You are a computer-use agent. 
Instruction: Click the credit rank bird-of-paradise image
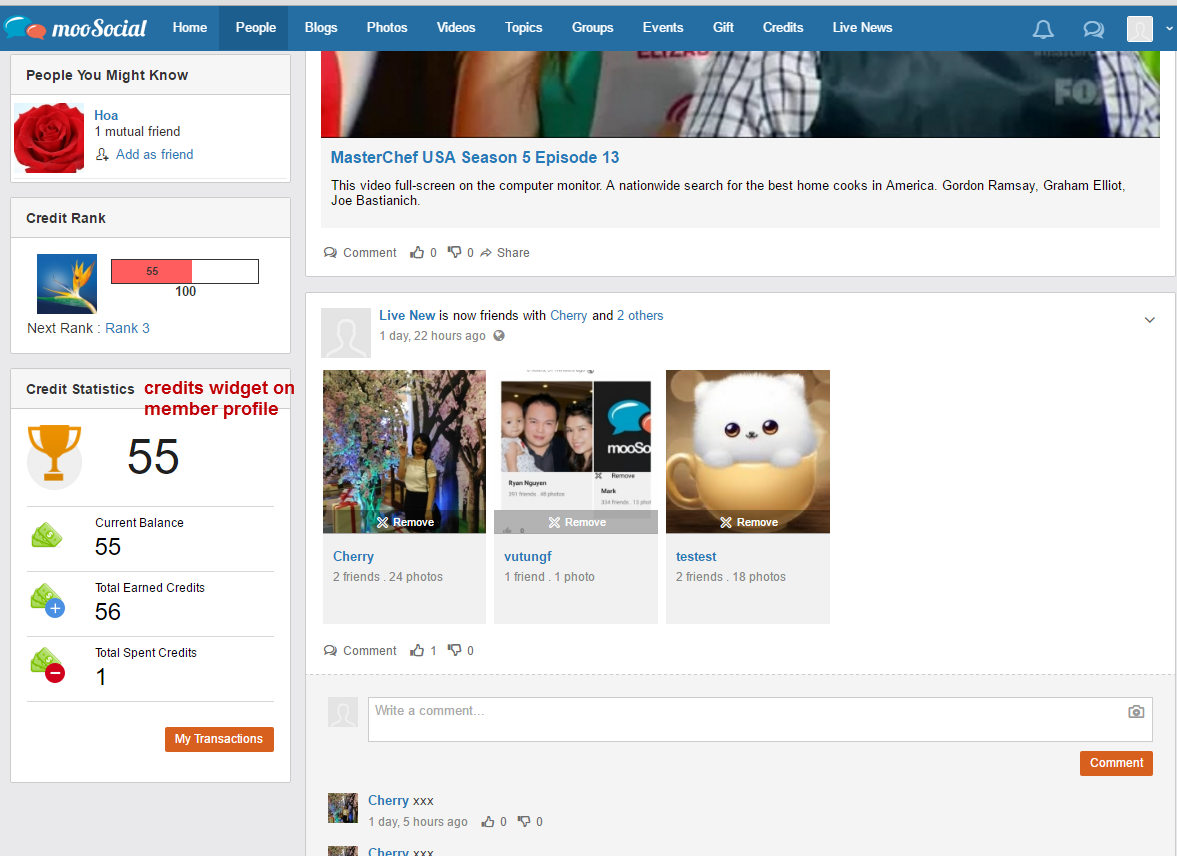pyautogui.click(x=67, y=284)
